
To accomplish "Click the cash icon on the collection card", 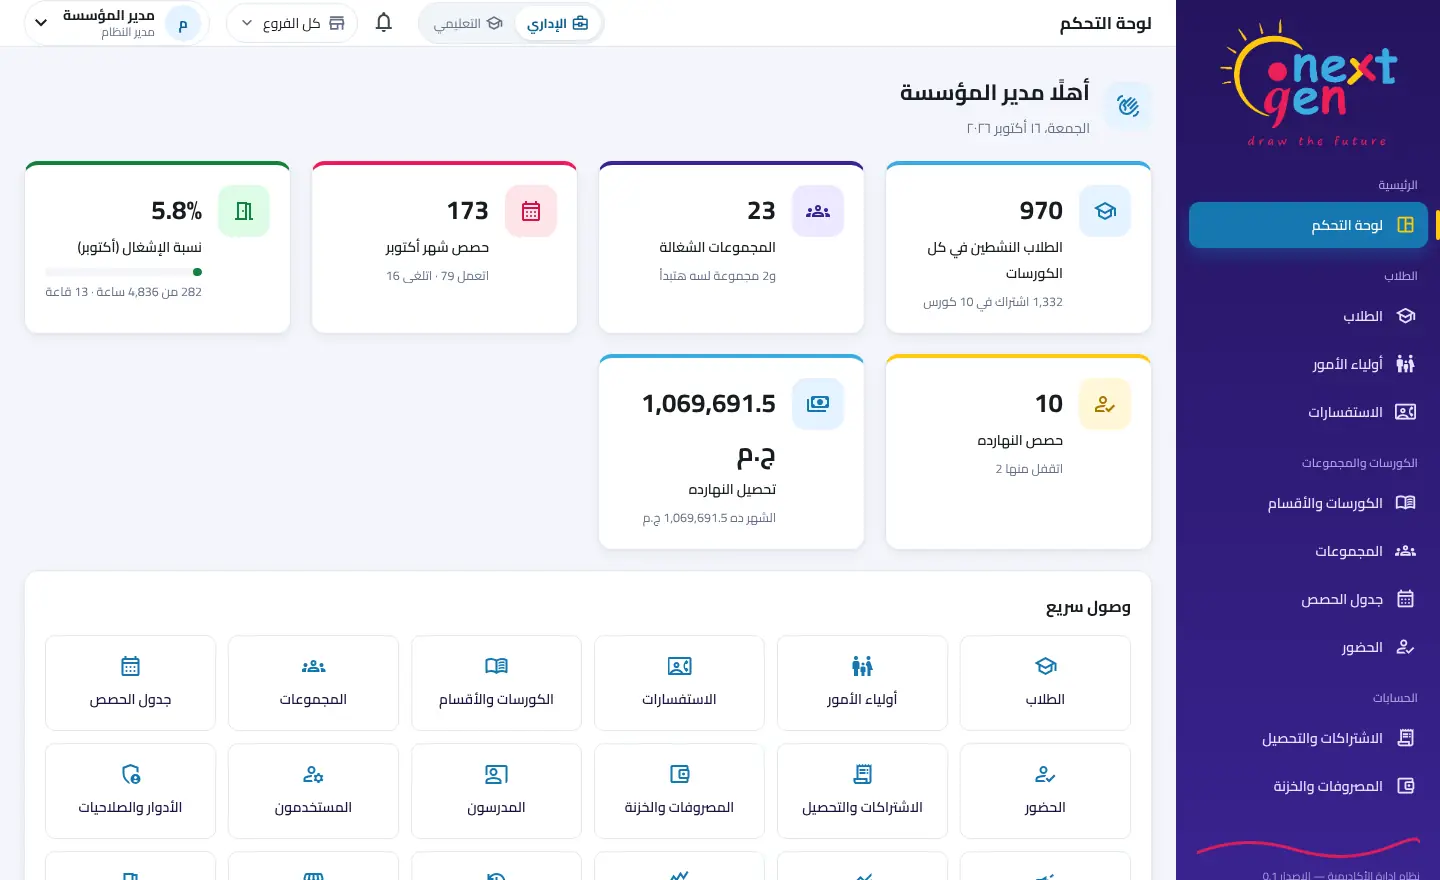I will pyautogui.click(x=818, y=404).
